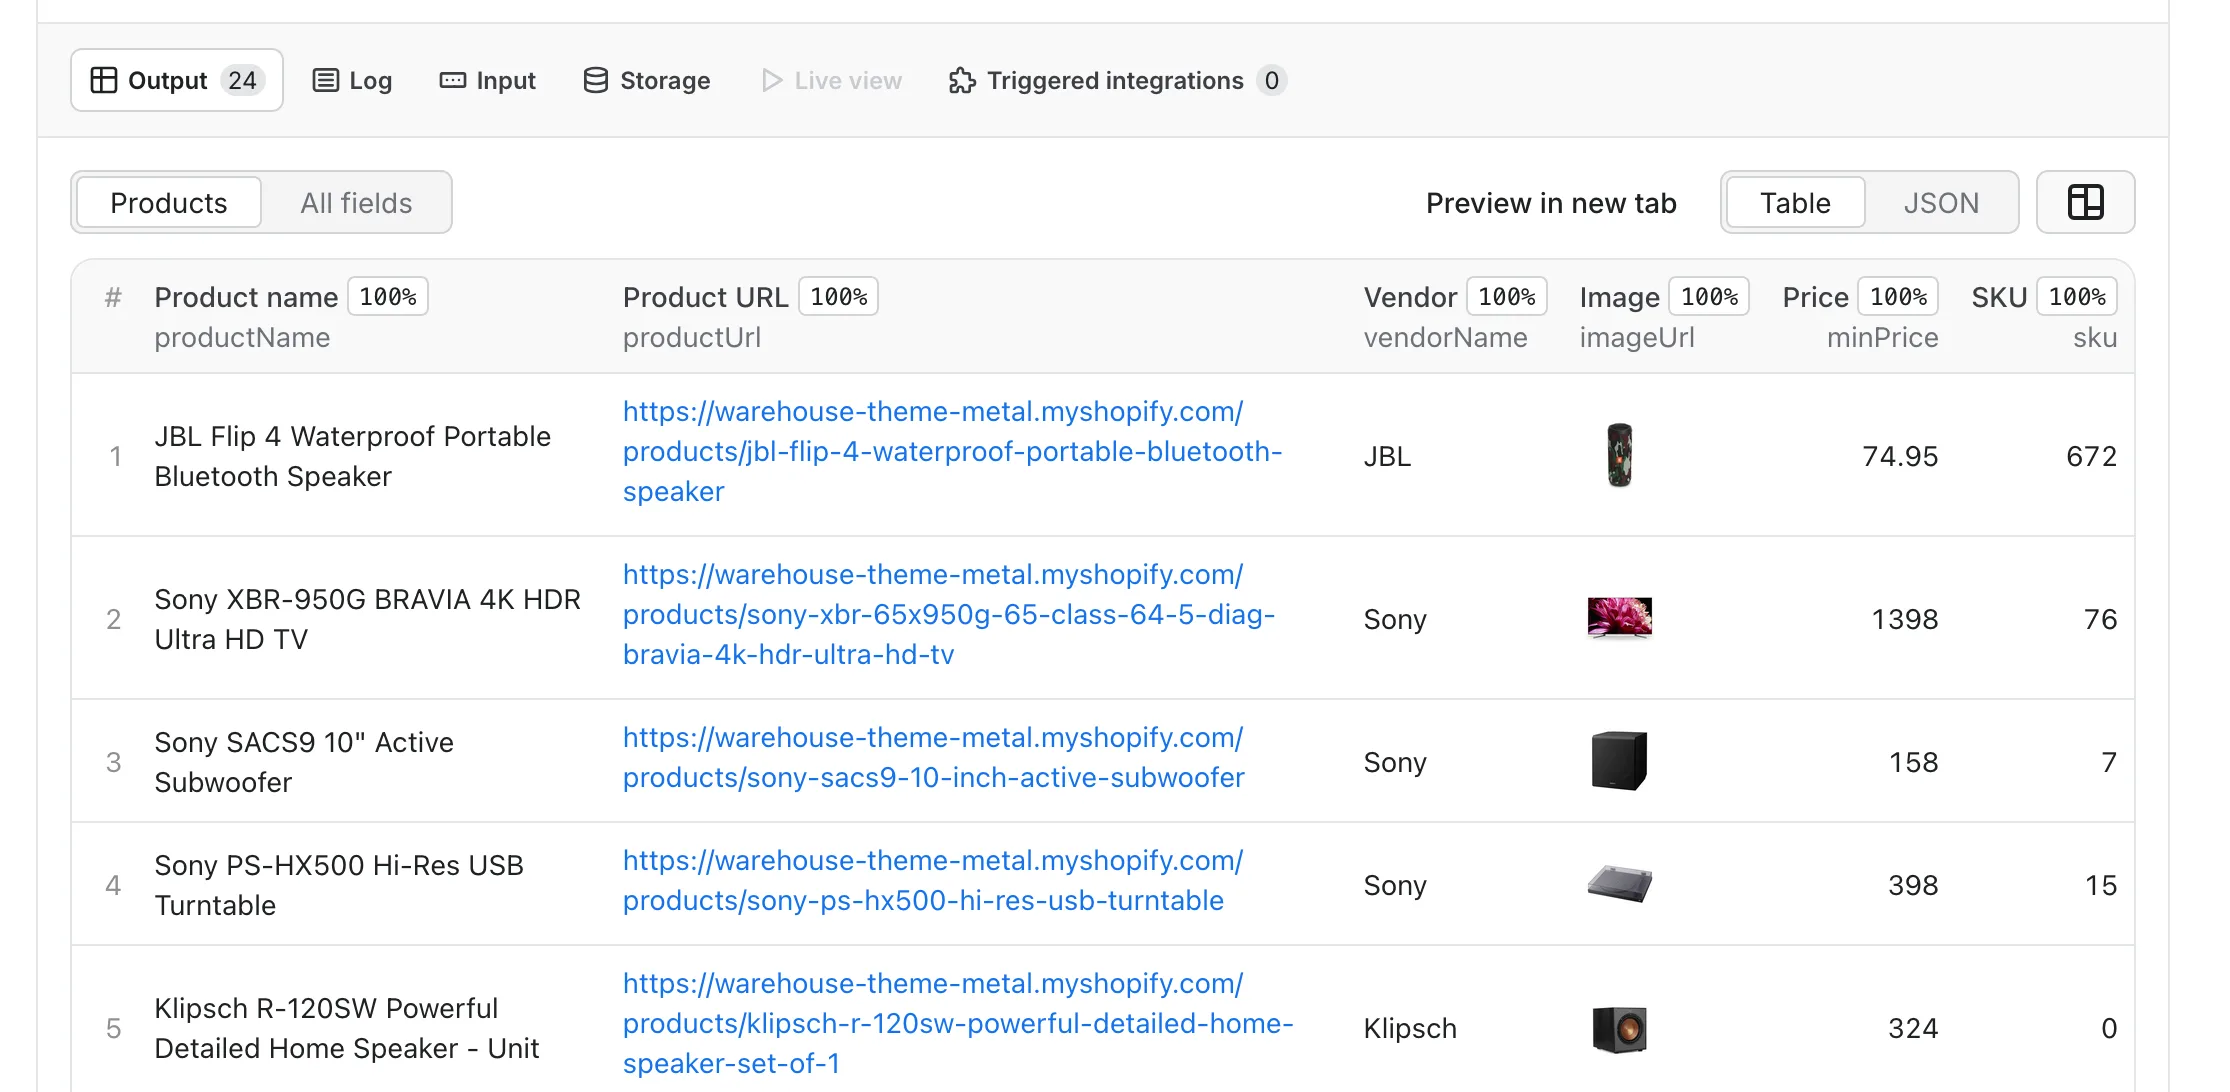Click 'Sony PS-HX500 Hi-Res USB Turntable' name
2230x1092 pixels.
pos(339,885)
